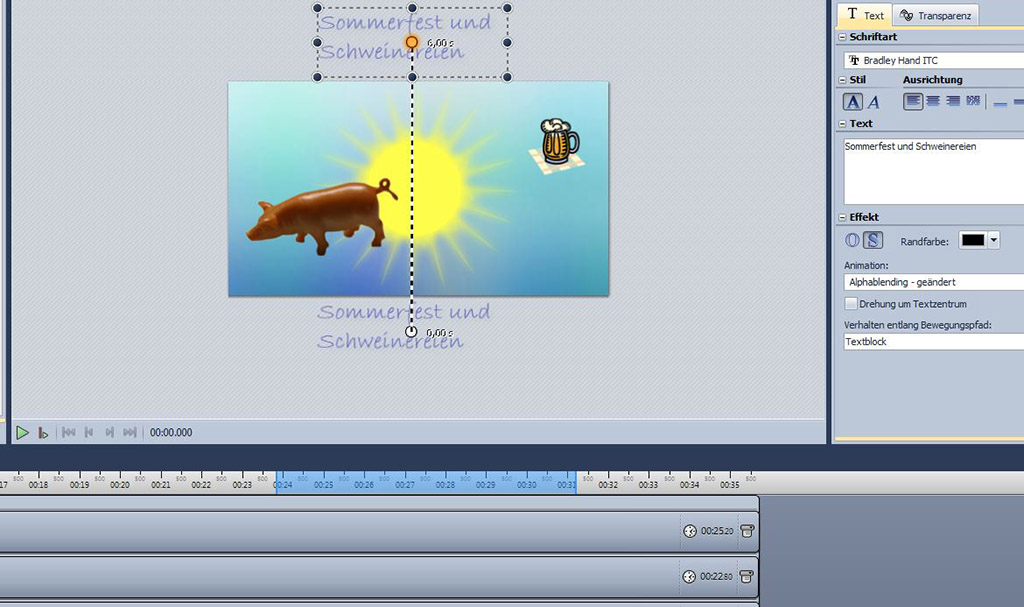
Task: Select the bold text style icon
Action: click(x=853, y=101)
